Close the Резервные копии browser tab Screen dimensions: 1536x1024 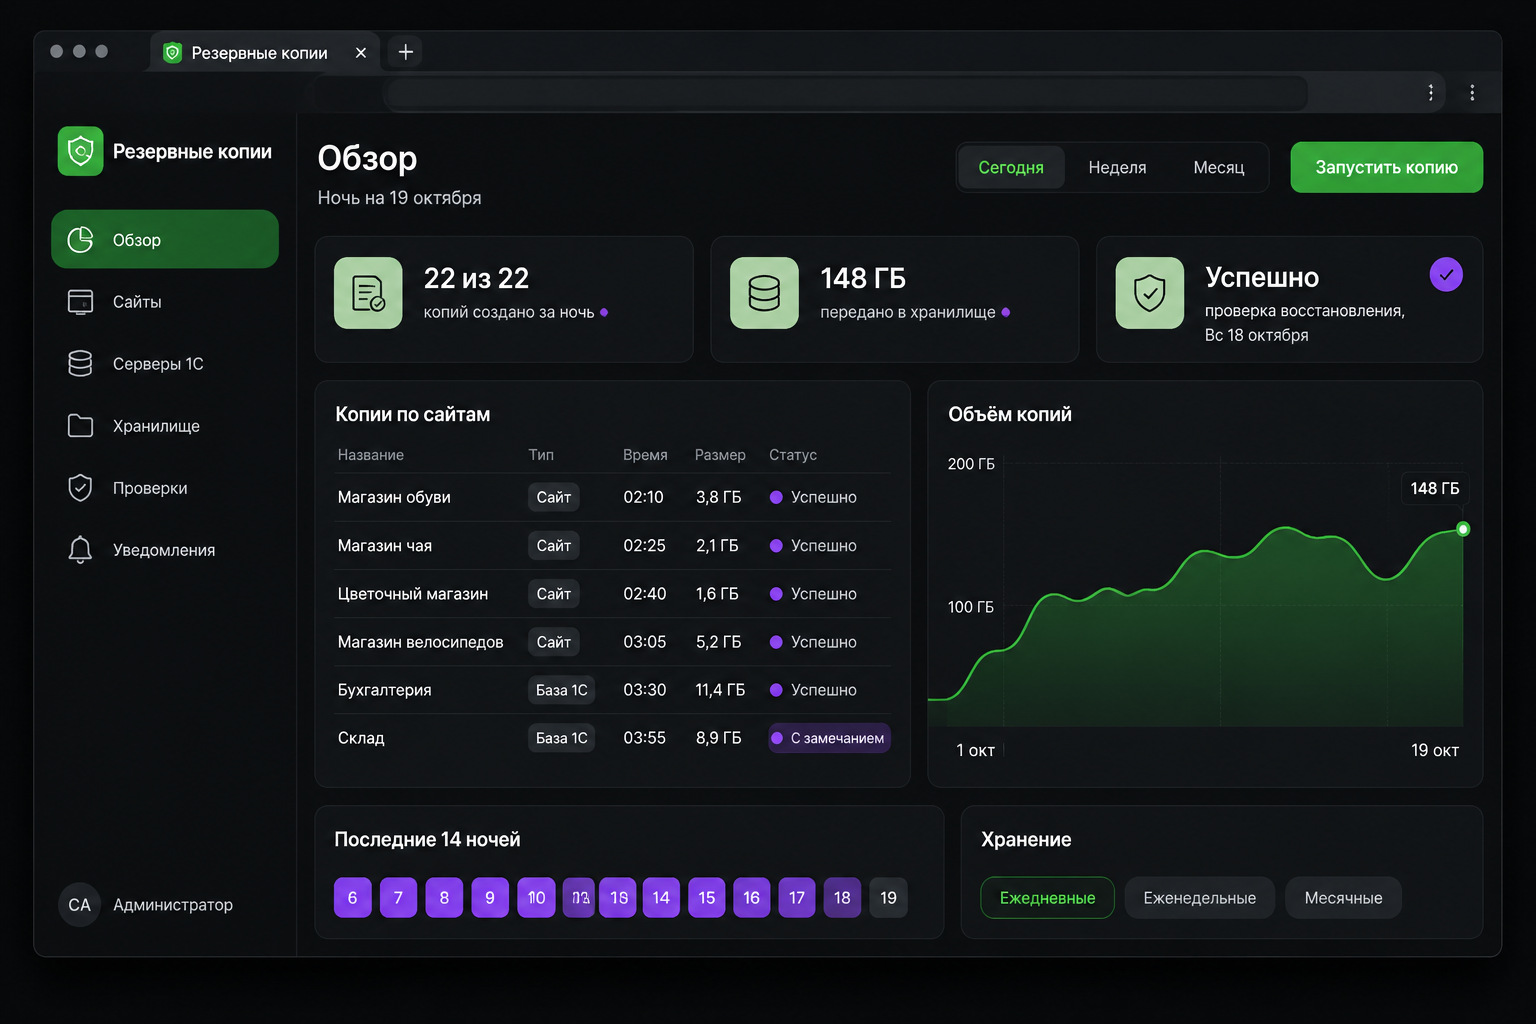[x=361, y=53]
